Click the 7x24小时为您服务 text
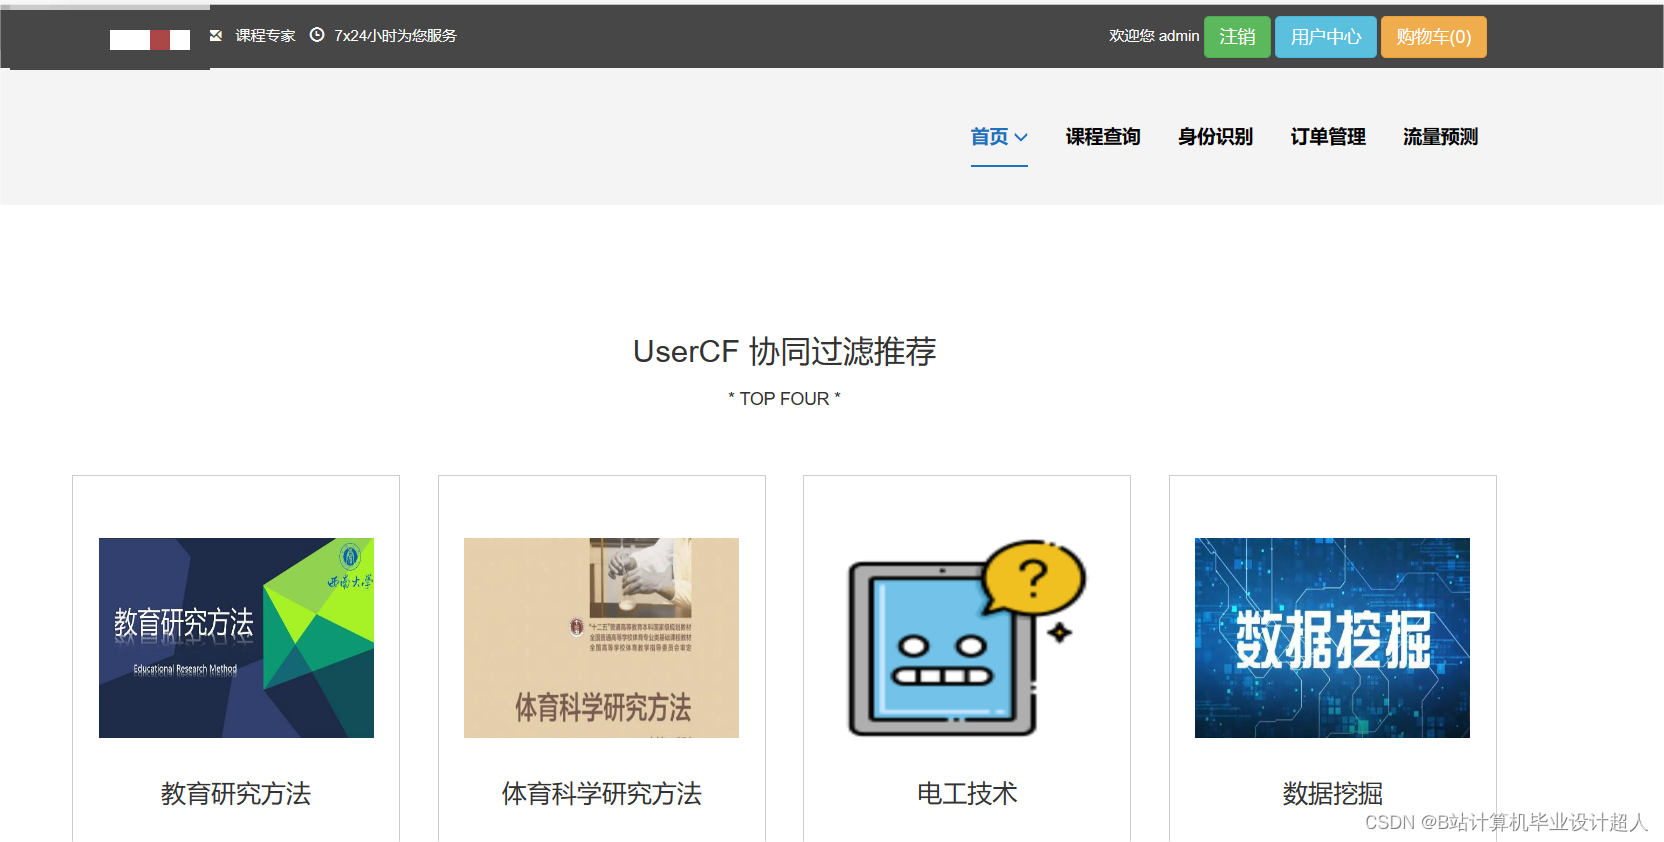 (395, 36)
